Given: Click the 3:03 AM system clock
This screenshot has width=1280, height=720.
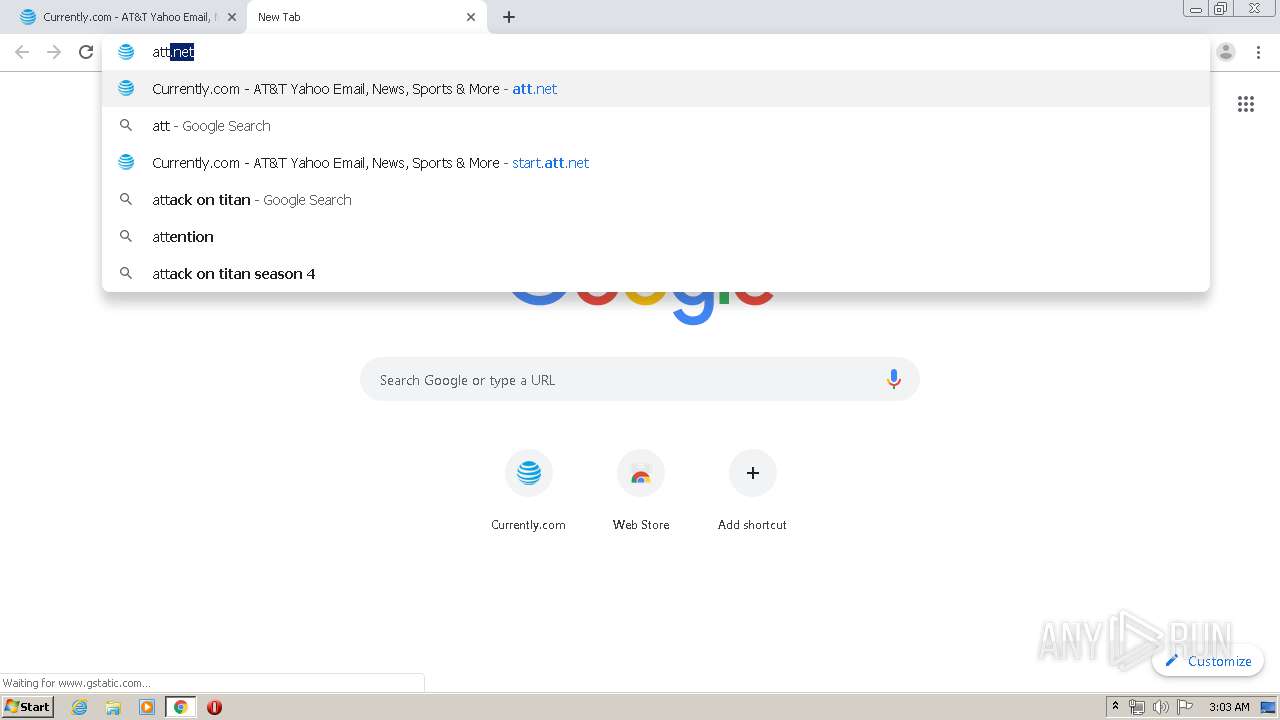Looking at the screenshot, I should pyautogui.click(x=1229, y=707).
